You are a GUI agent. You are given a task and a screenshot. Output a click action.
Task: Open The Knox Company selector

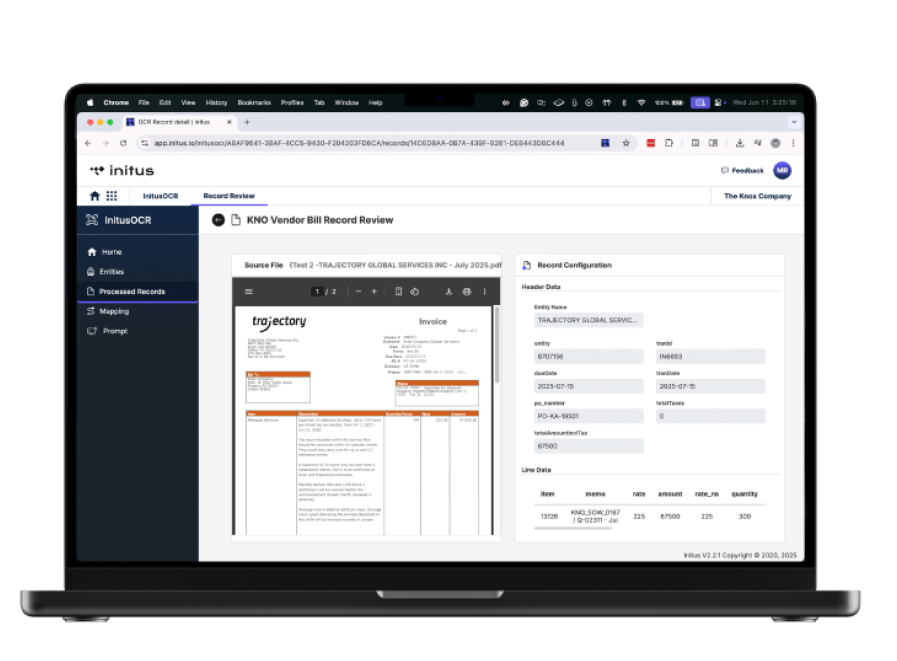[x=757, y=196]
